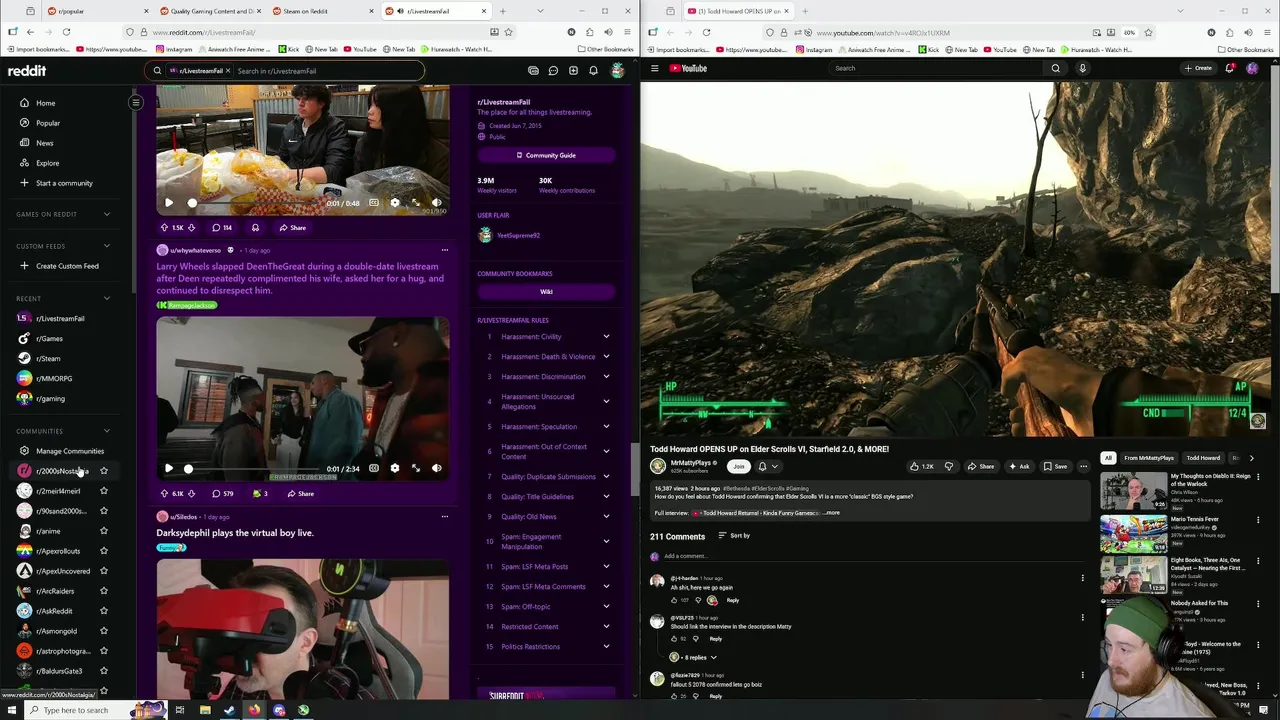This screenshot has width=1280, height=720.
Task: Give award on the first video post
Action: click(x=255, y=227)
